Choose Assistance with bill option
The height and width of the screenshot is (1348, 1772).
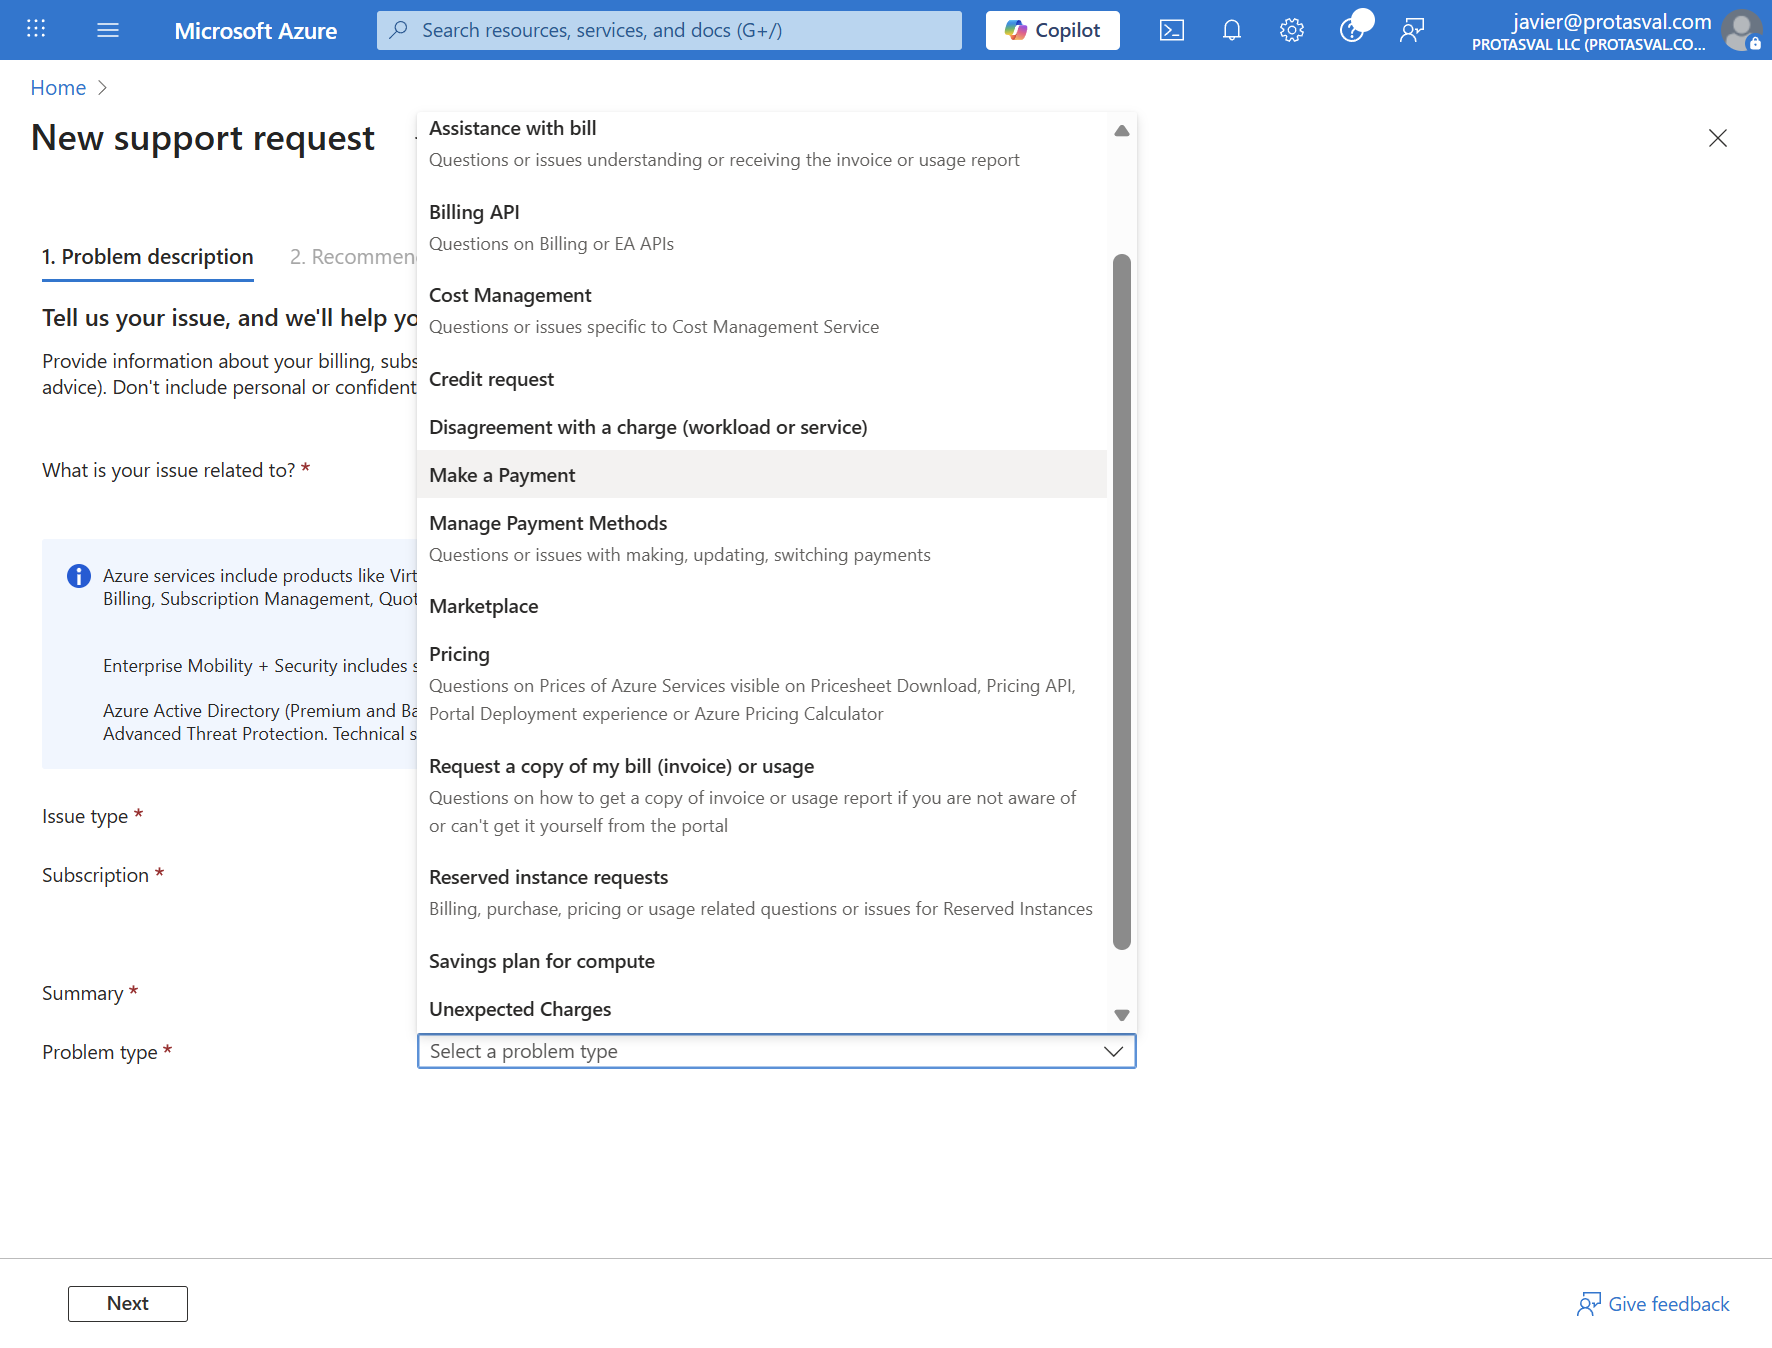click(x=762, y=144)
